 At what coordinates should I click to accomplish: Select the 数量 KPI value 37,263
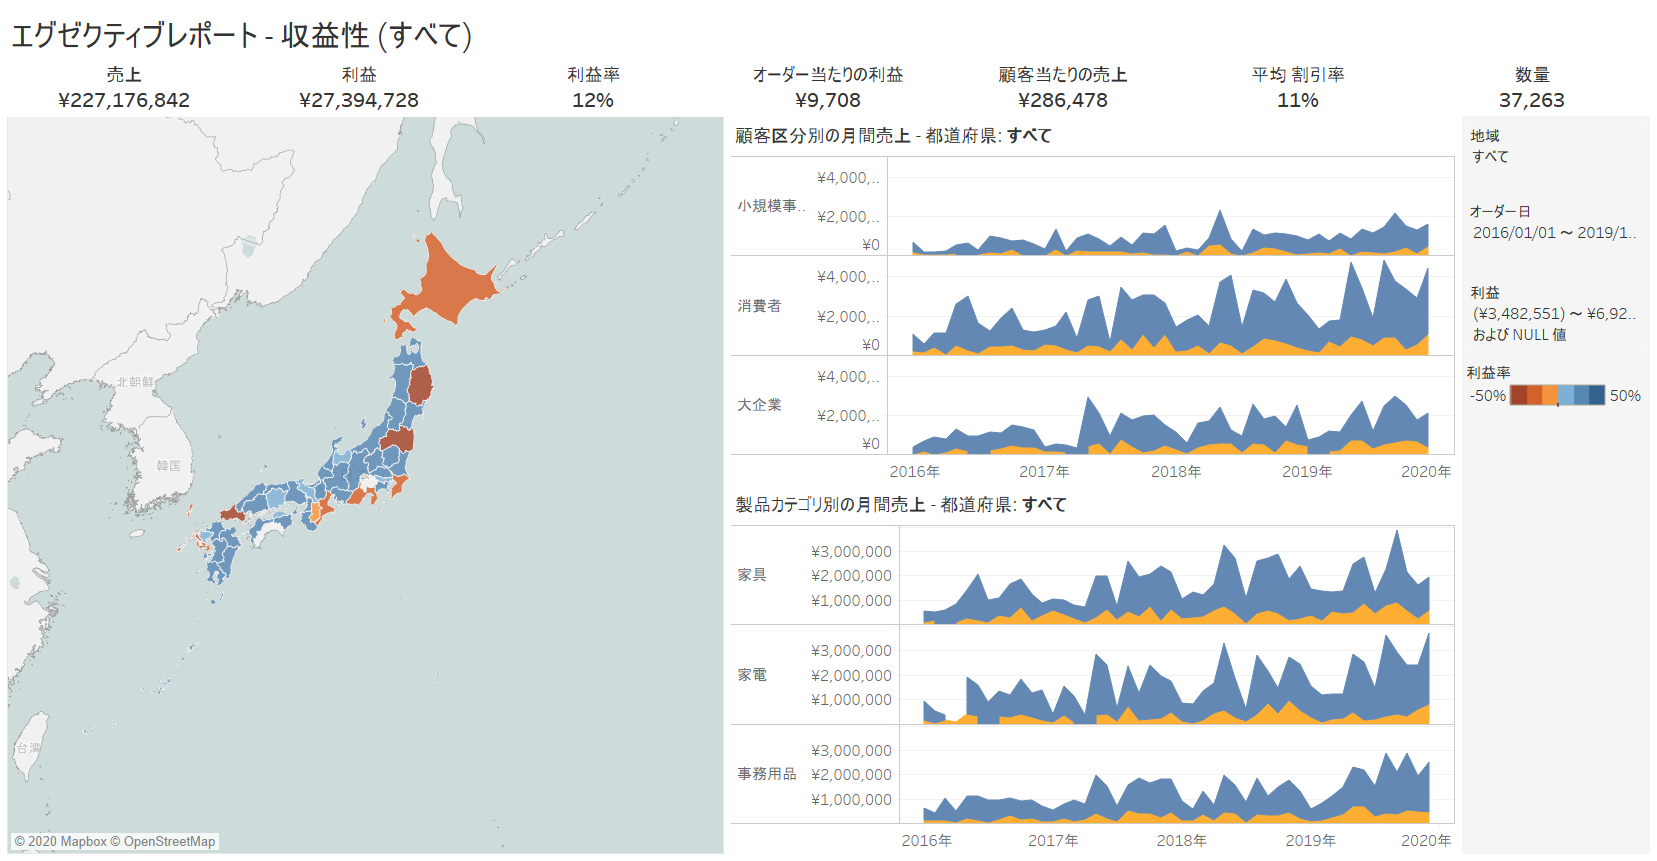click(x=1531, y=100)
